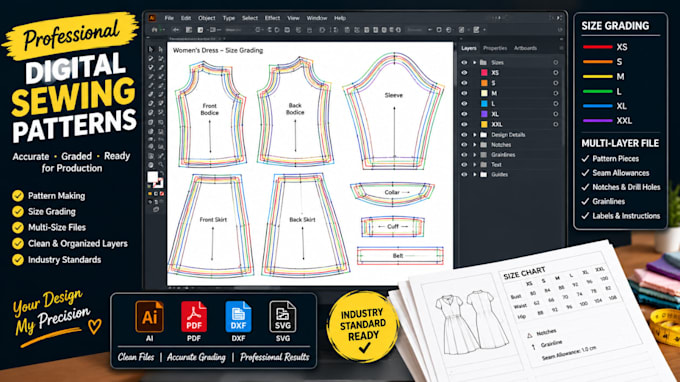
Task: Click the 'Collar' pattern piece label
Action: [x=392, y=192]
